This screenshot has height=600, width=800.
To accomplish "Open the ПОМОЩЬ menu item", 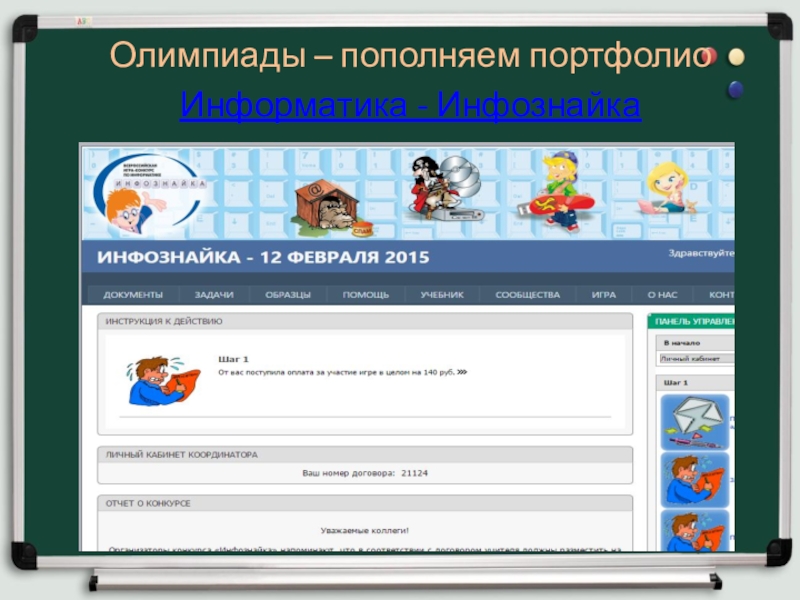I will pos(365,295).
